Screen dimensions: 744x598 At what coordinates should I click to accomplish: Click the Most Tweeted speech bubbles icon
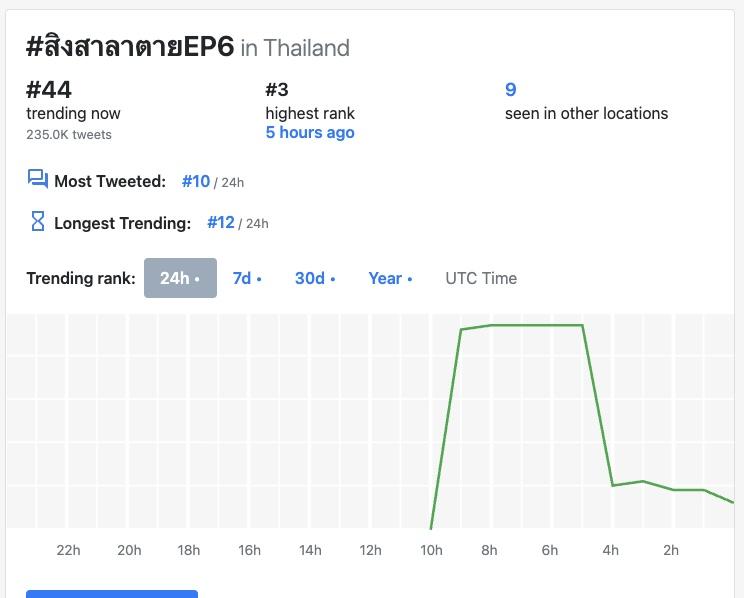38,180
